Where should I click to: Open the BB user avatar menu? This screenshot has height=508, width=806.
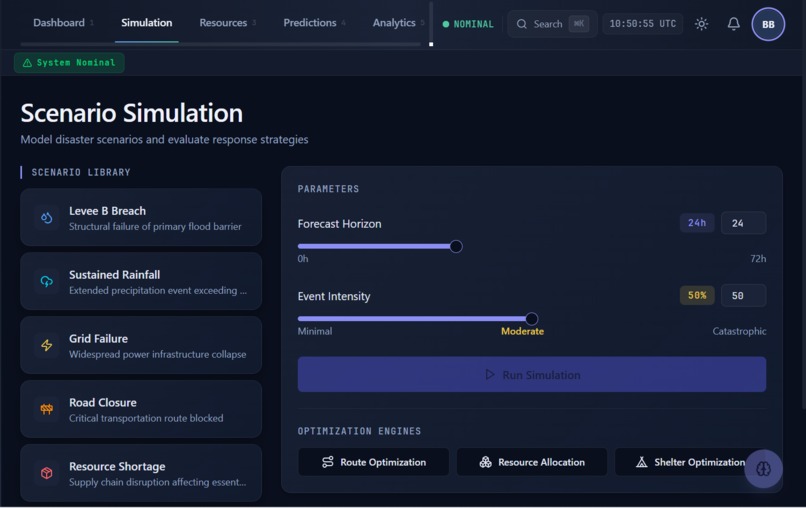[768, 24]
